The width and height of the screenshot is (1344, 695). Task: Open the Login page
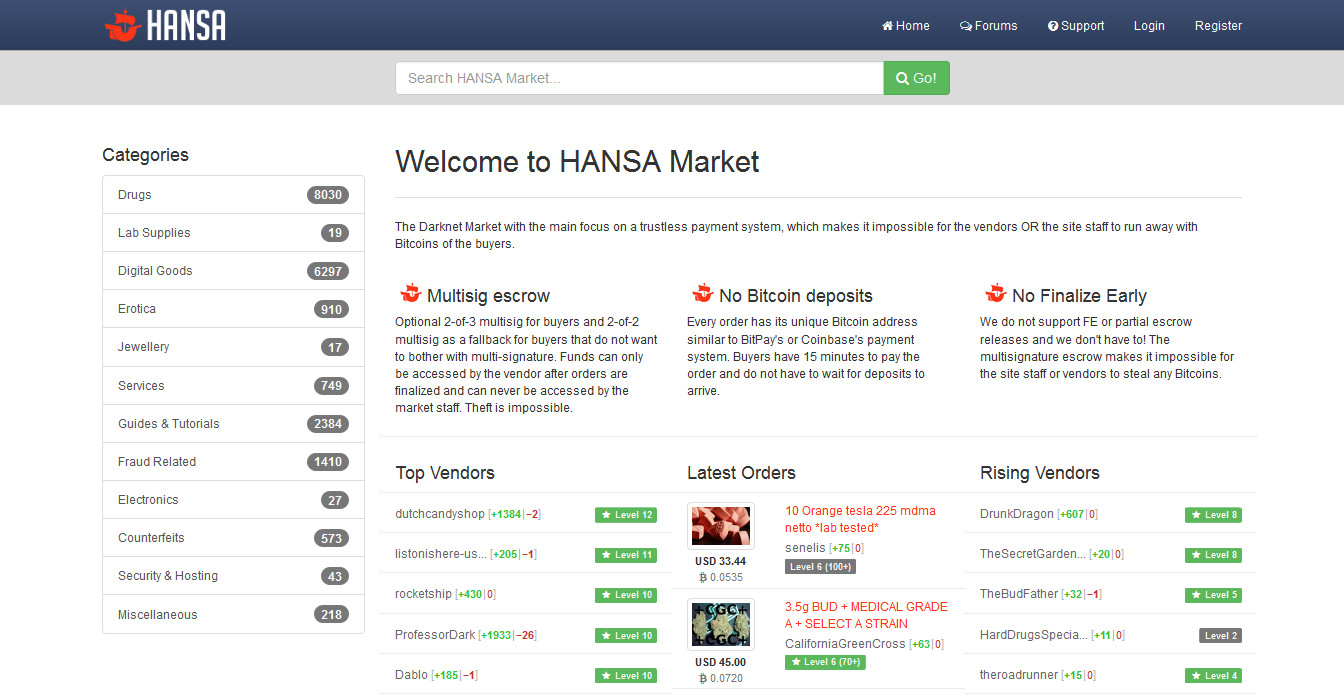1149,26
